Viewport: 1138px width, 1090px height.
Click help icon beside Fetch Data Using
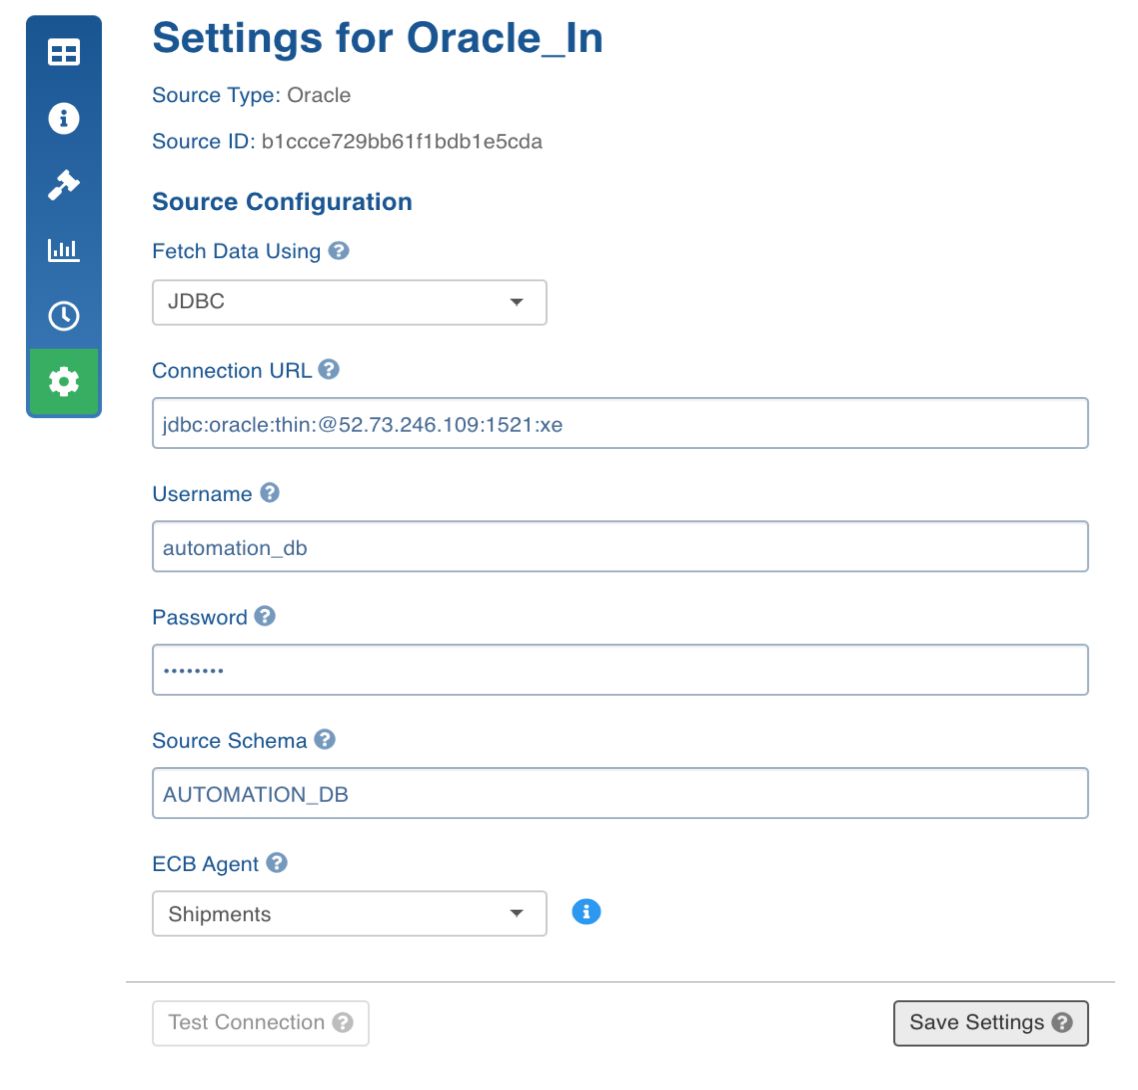click(338, 250)
